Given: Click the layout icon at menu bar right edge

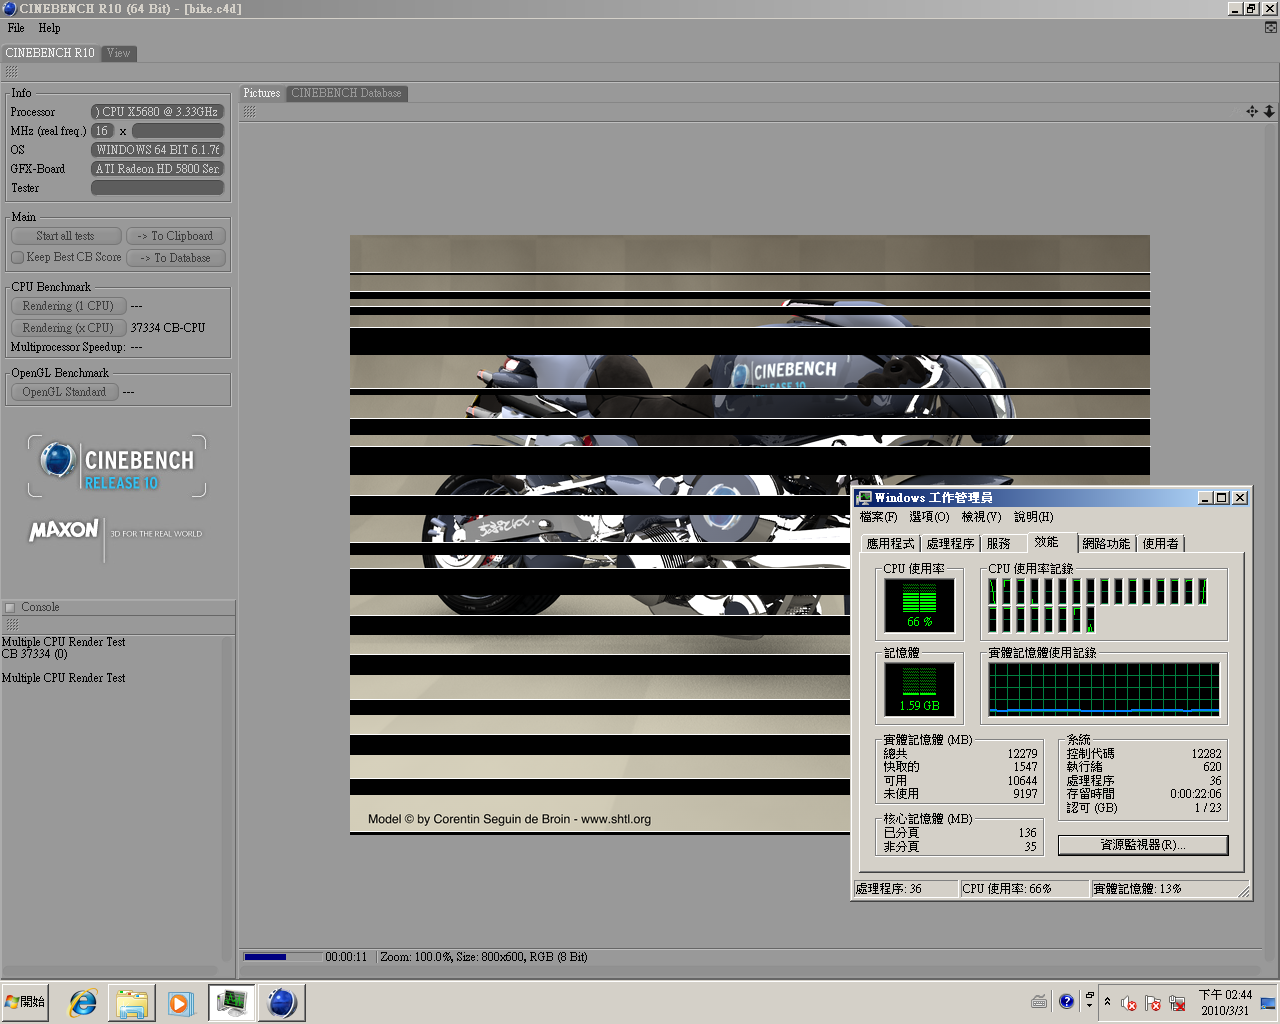Looking at the screenshot, I should pos(1270,28).
